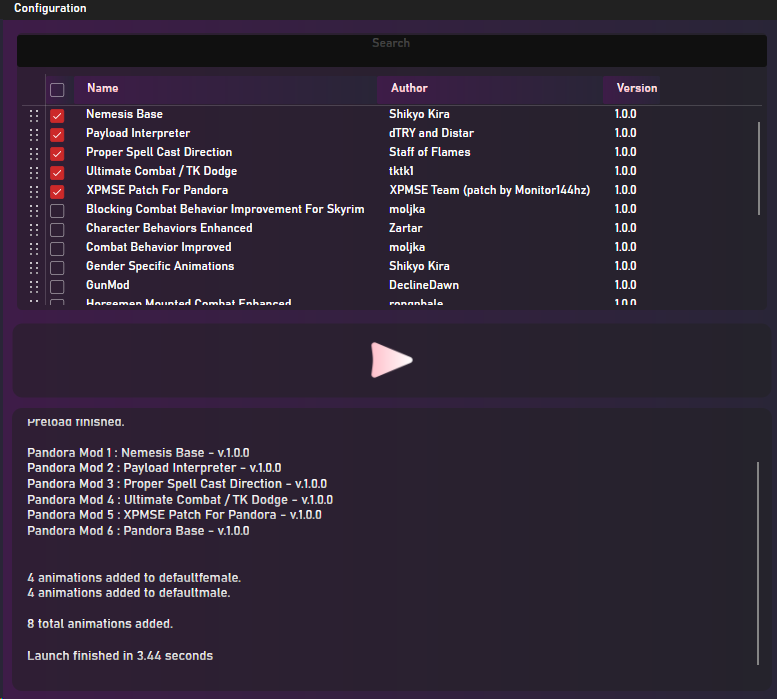Screen dimensions: 777x699
Task: Grab the drag handle for Blocking Combat Behavior Improvement
Action: point(34,211)
